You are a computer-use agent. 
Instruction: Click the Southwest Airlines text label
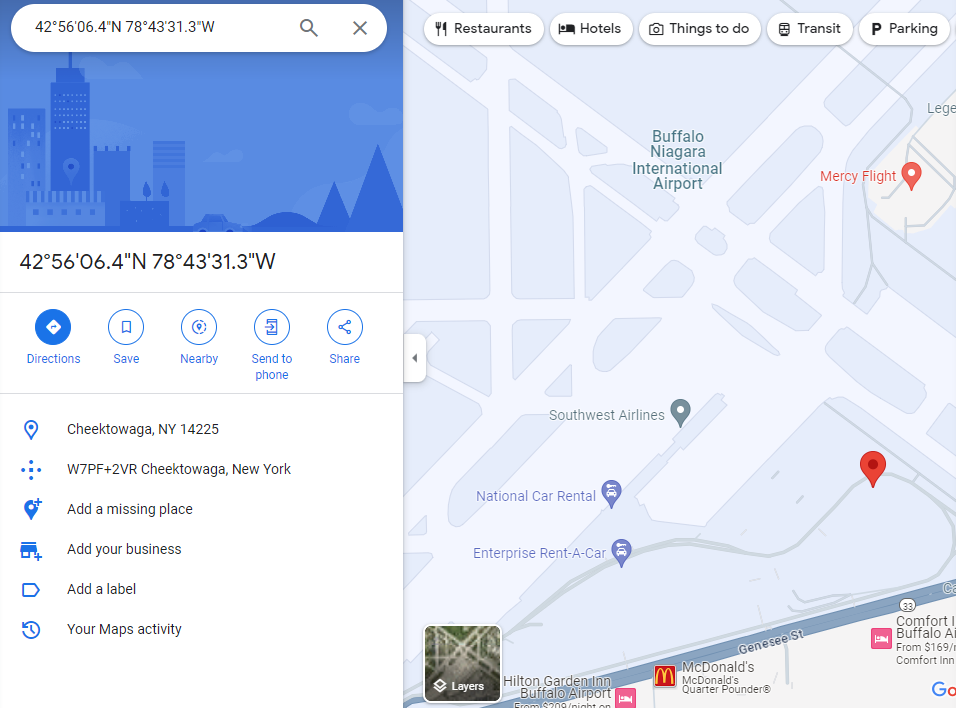click(607, 415)
